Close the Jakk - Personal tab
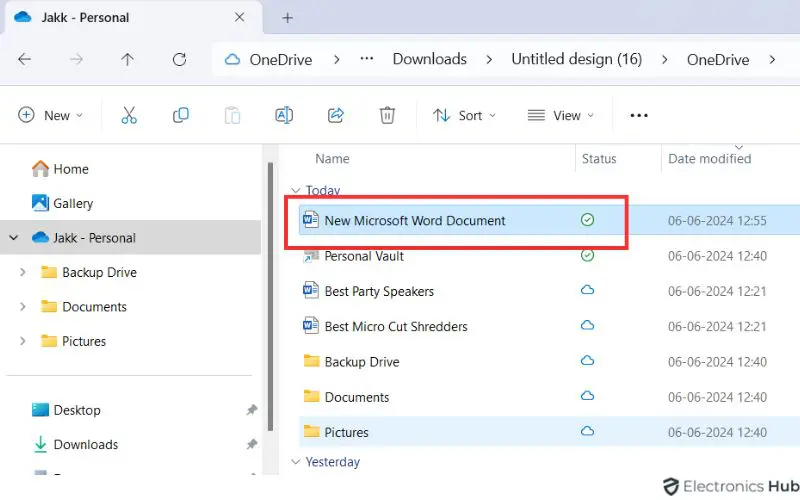The height and width of the screenshot is (500, 800). [x=239, y=17]
